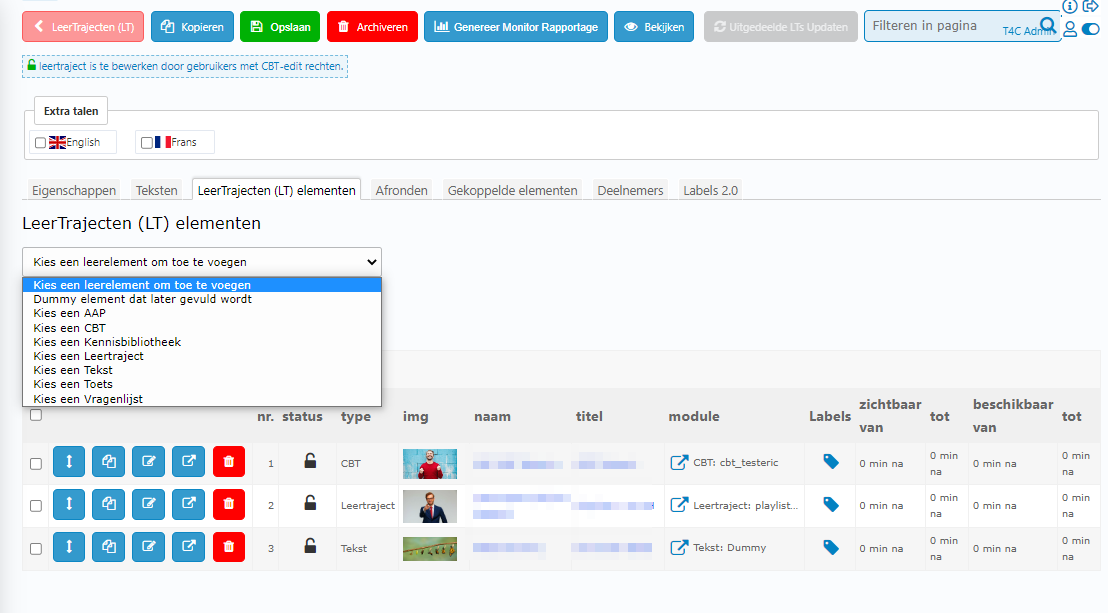
Task: Click the copy icon in the Tekst row
Action: pyautogui.click(x=108, y=547)
